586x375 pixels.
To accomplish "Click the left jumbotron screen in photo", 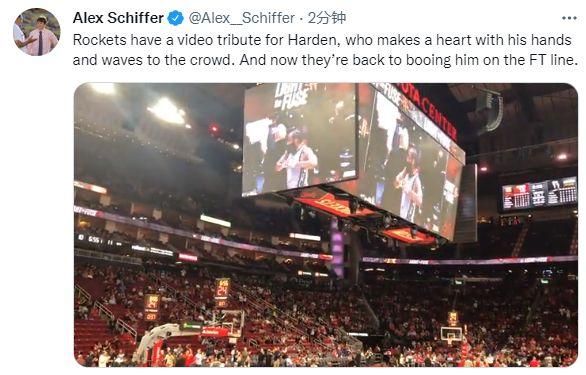I will [300, 138].
